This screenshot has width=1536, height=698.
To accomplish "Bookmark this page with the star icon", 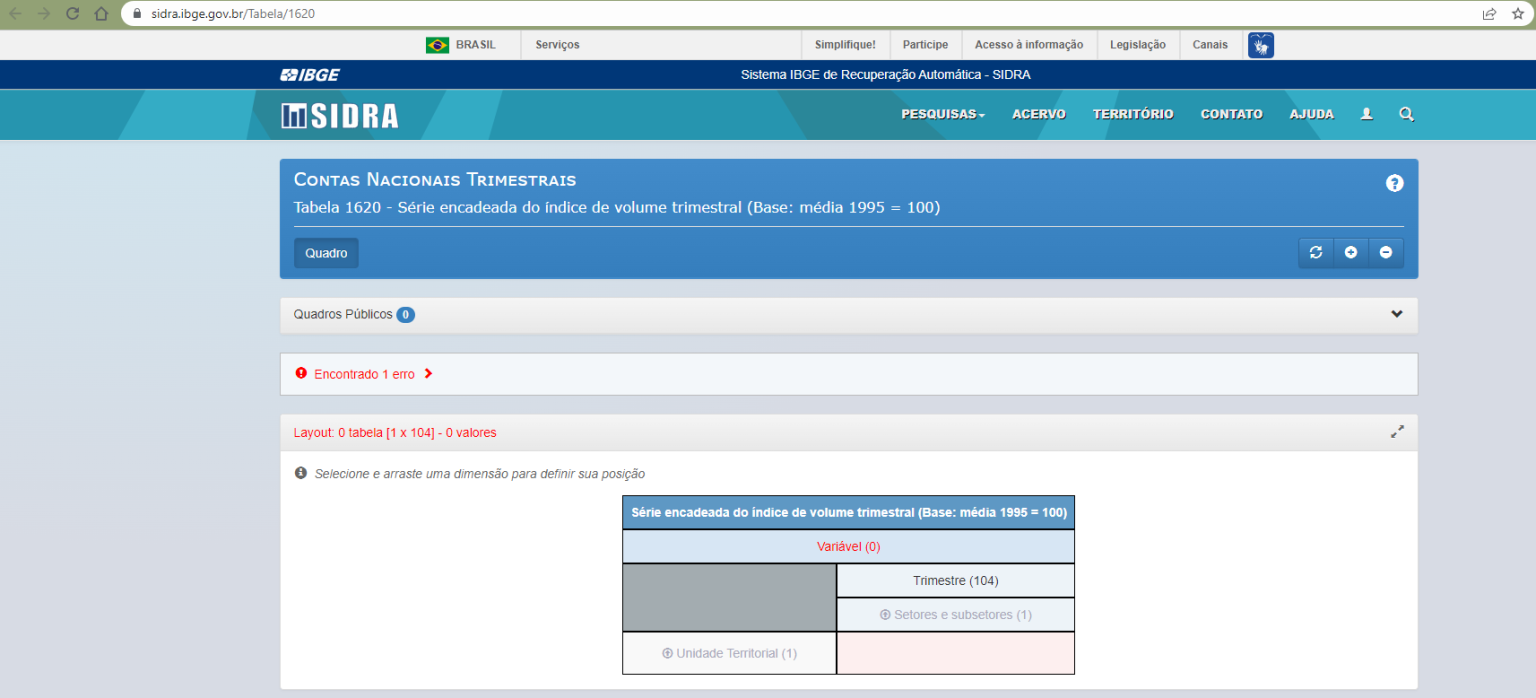I will pos(1517,14).
